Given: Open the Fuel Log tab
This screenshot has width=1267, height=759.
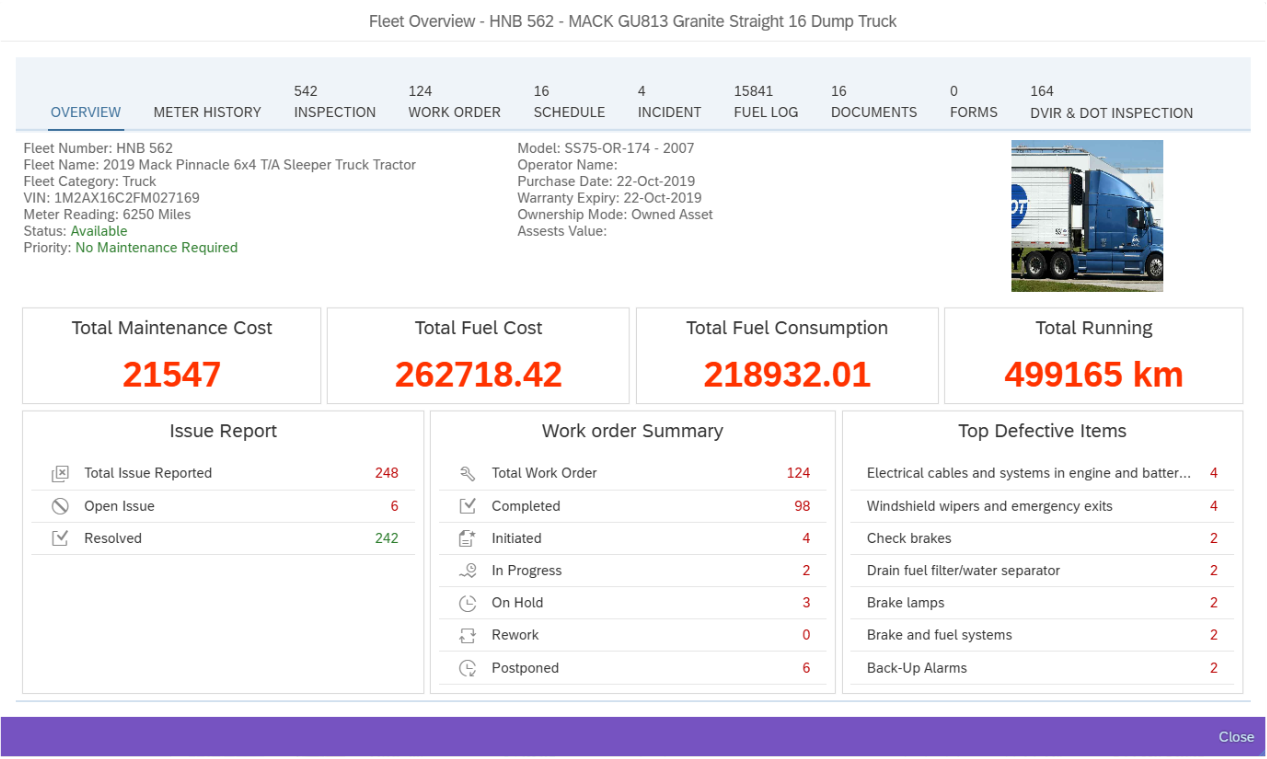Looking at the screenshot, I should pos(766,101).
